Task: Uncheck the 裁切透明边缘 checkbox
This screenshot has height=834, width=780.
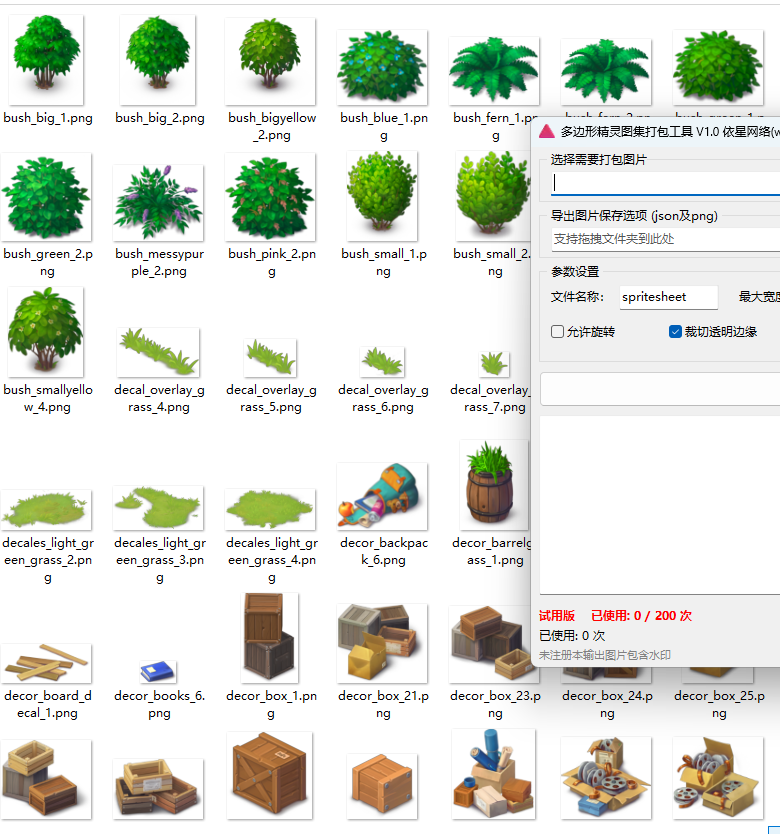Action: click(675, 331)
